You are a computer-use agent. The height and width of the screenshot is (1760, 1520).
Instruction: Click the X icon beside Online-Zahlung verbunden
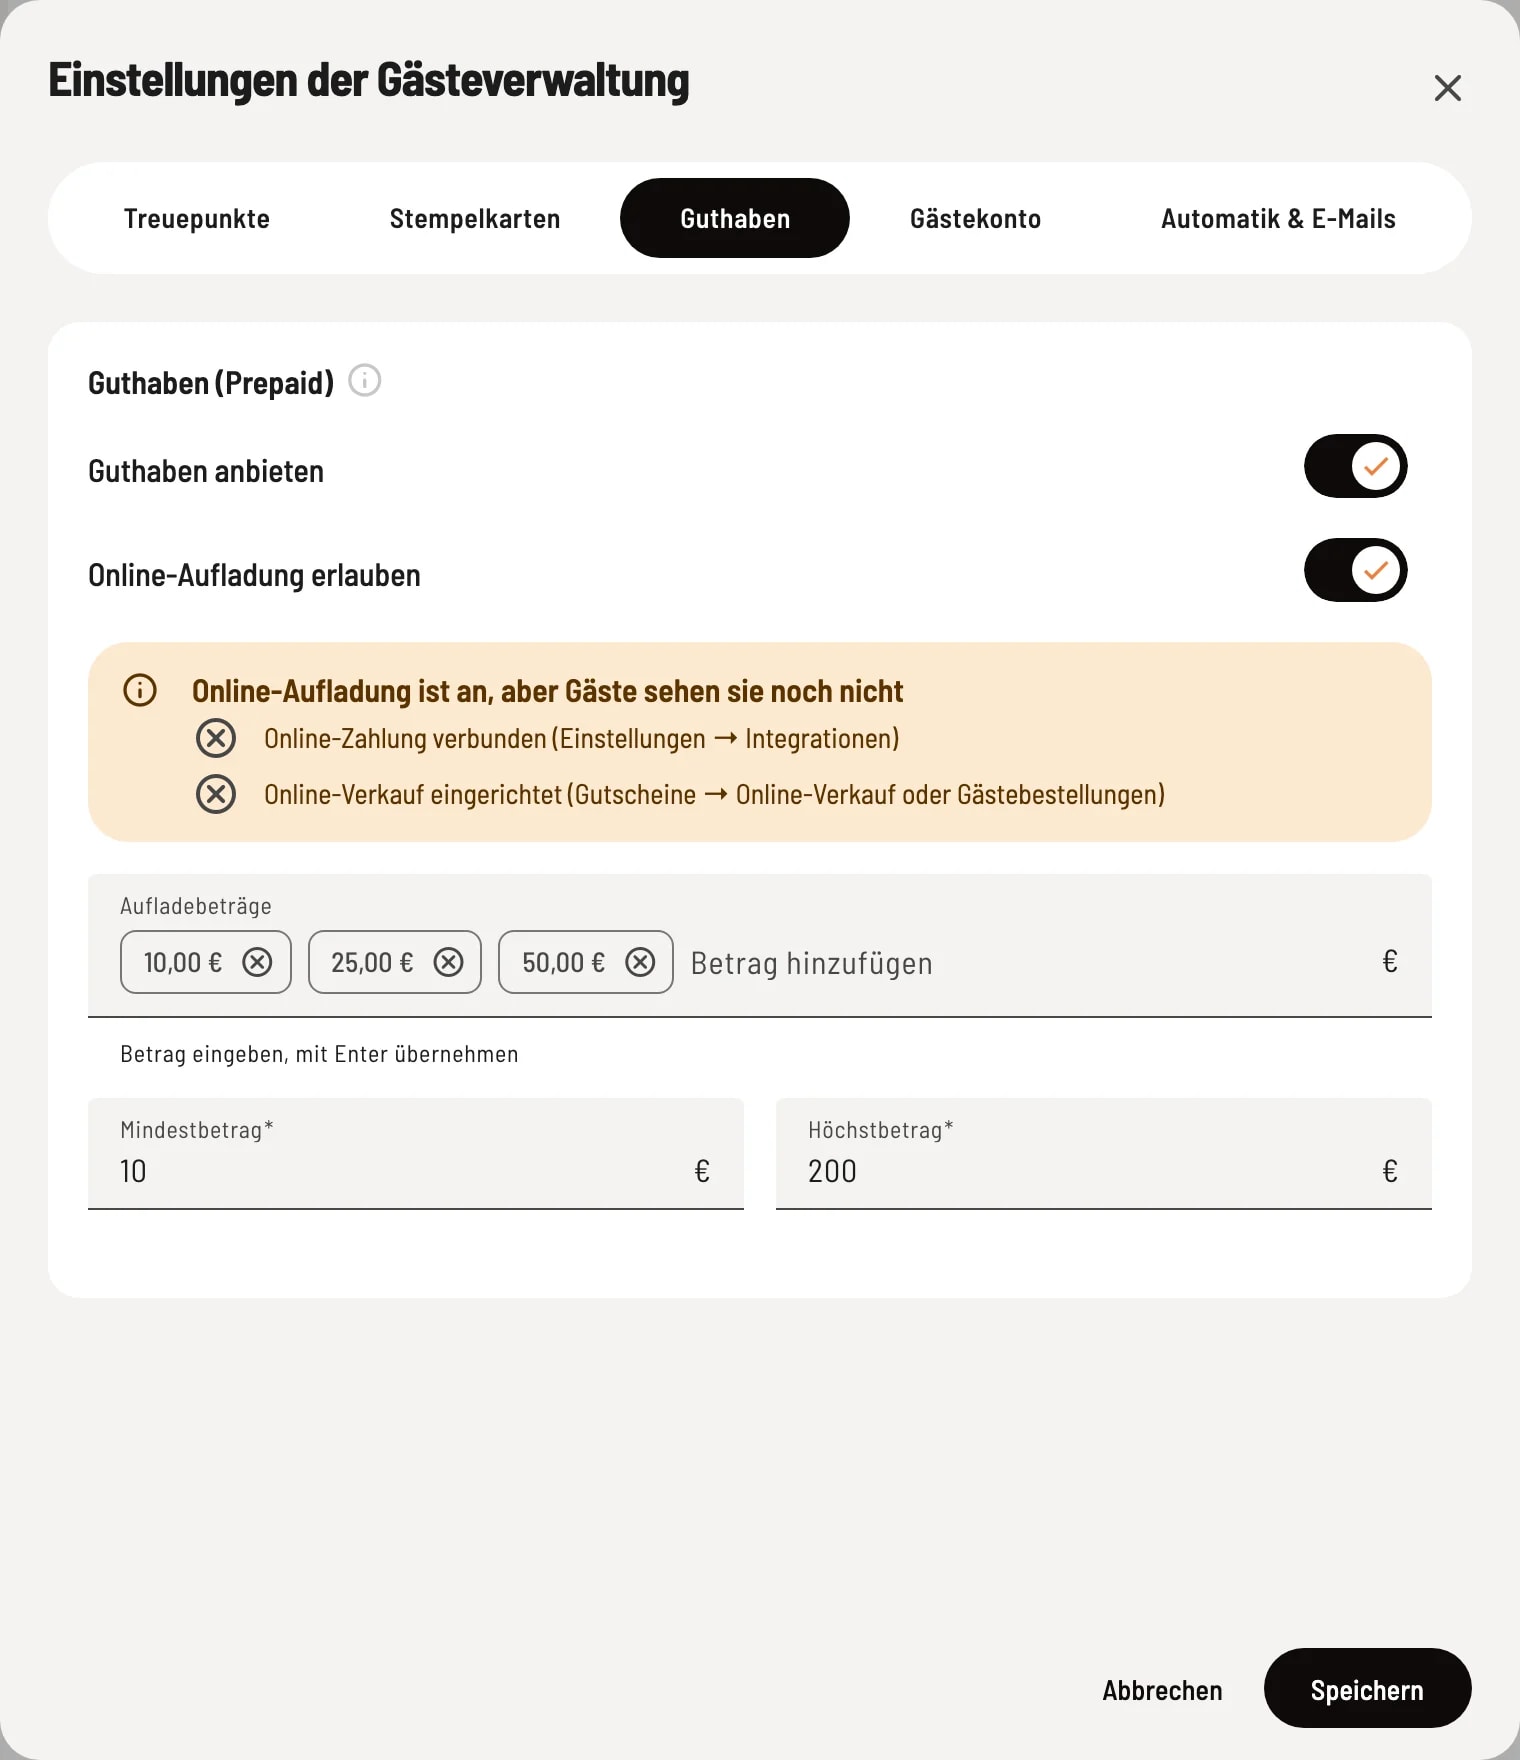(216, 738)
